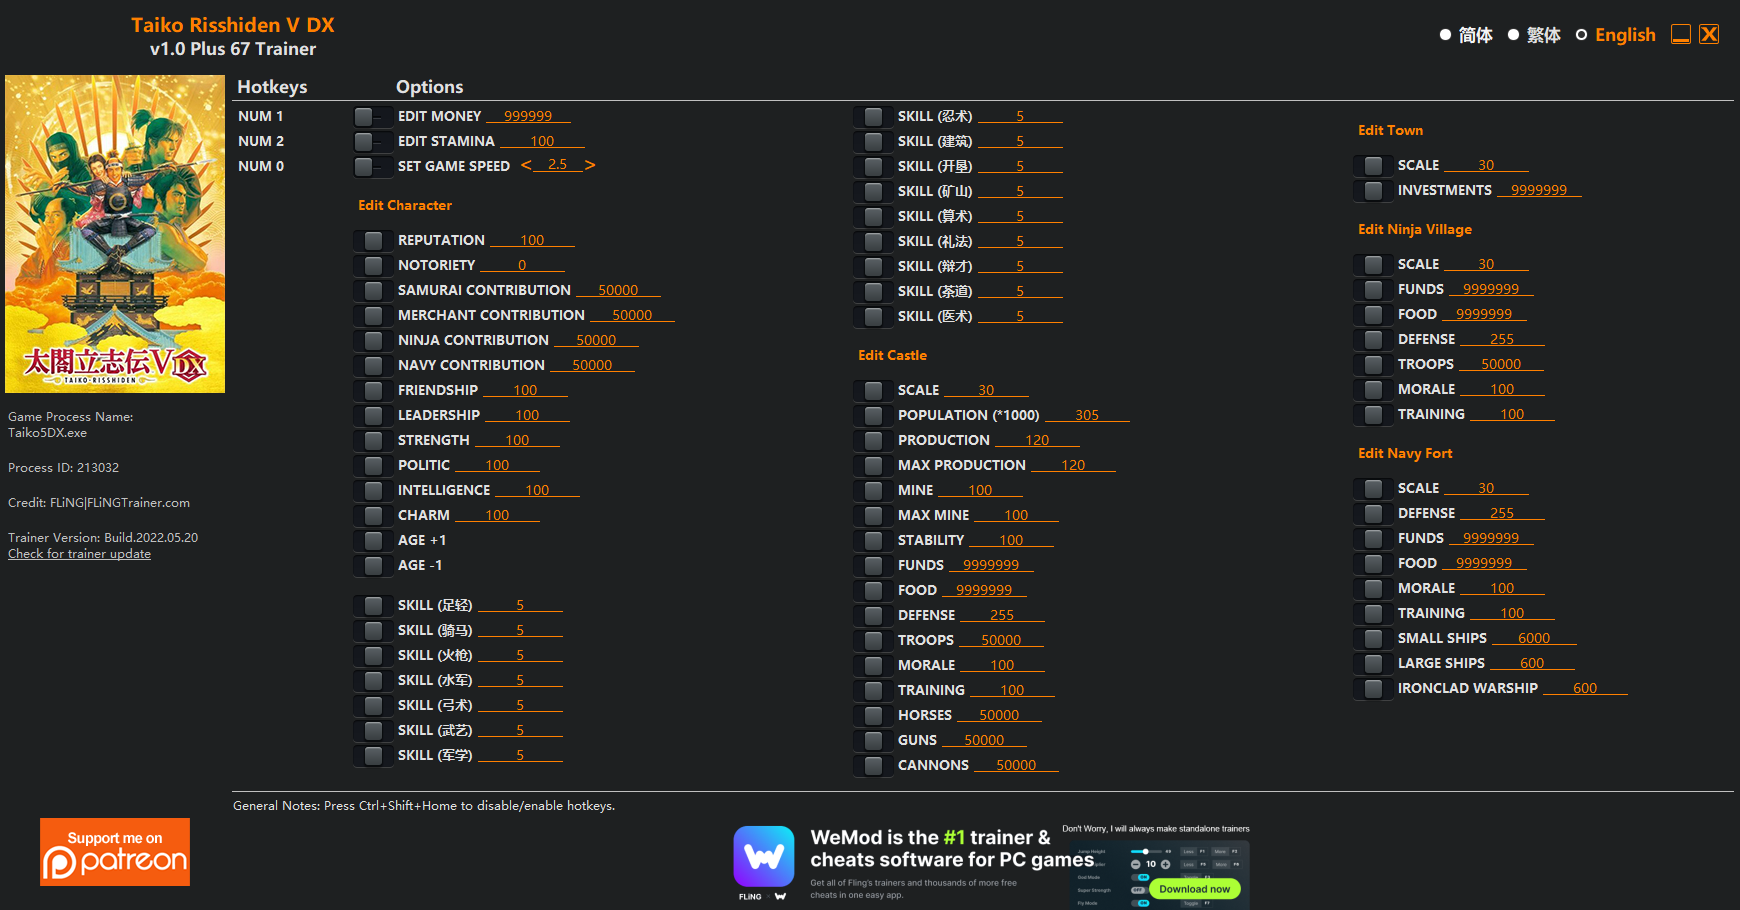
Task: Toggle the Edit Money switch
Action: click(372, 117)
